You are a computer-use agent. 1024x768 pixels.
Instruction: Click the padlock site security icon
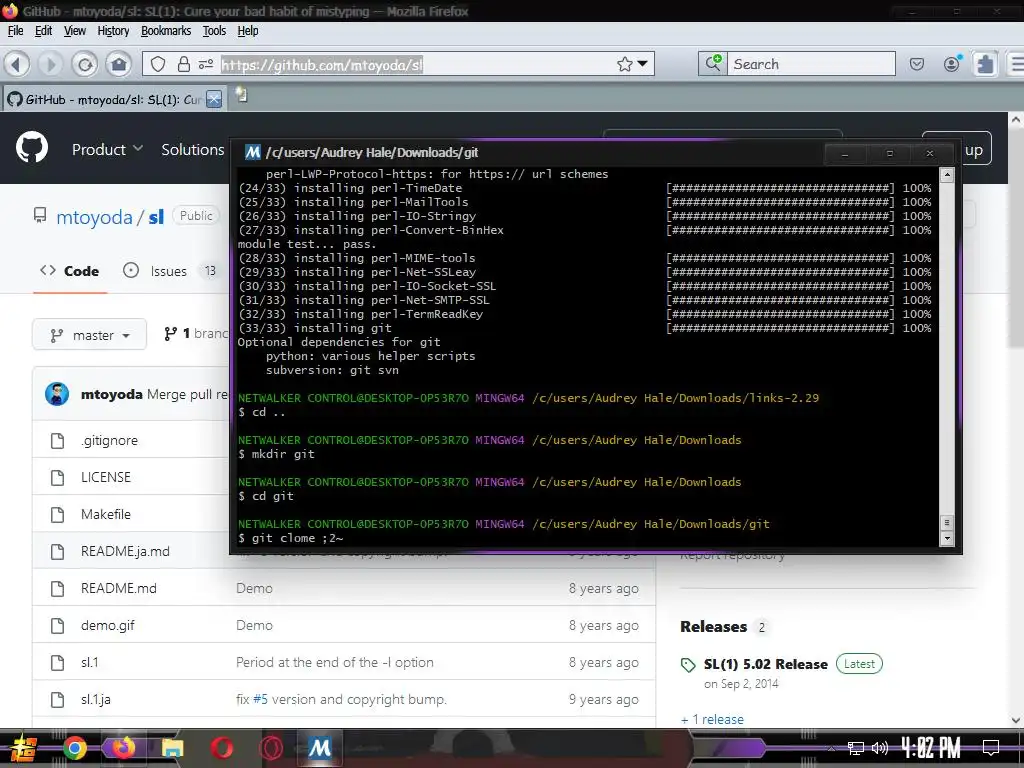pyautogui.click(x=184, y=64)
